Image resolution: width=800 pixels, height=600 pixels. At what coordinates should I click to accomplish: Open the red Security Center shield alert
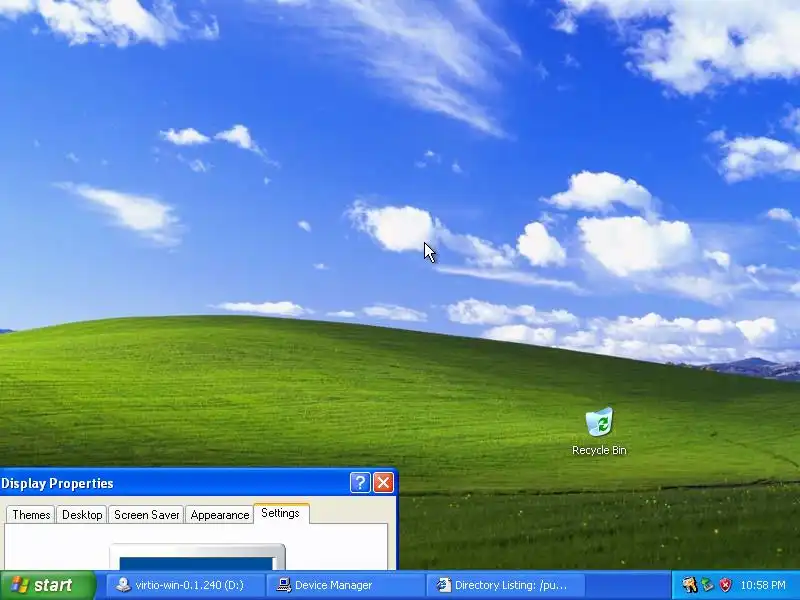pos(726,585)
